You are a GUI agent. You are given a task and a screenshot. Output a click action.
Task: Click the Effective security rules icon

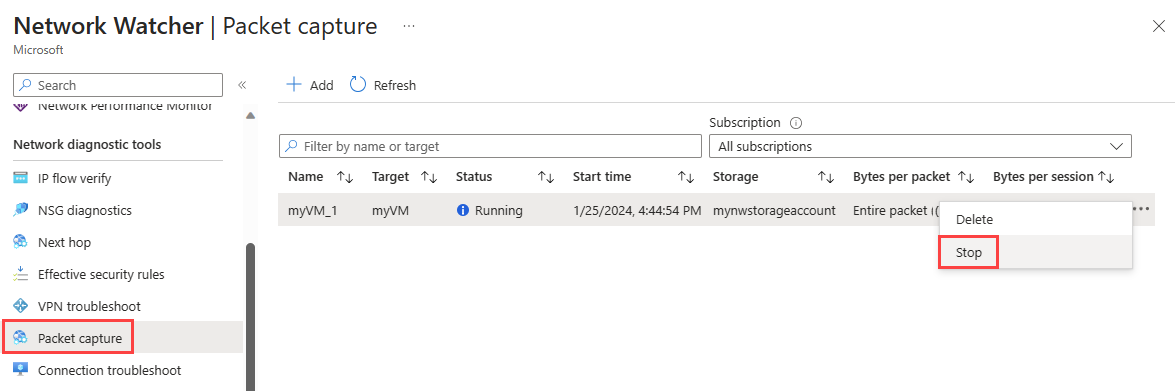tap(21, 274)
